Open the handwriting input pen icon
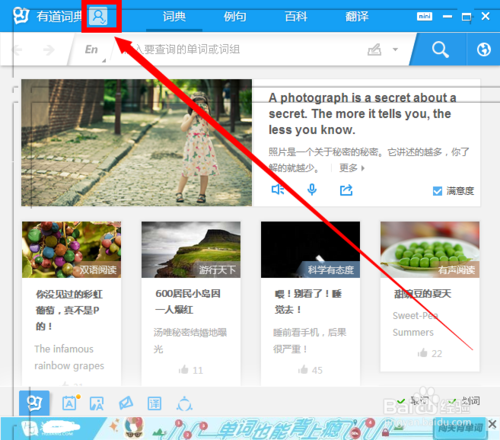Image resolution: width=500 pixels, height=440 pixels. [x=374, y=50]
